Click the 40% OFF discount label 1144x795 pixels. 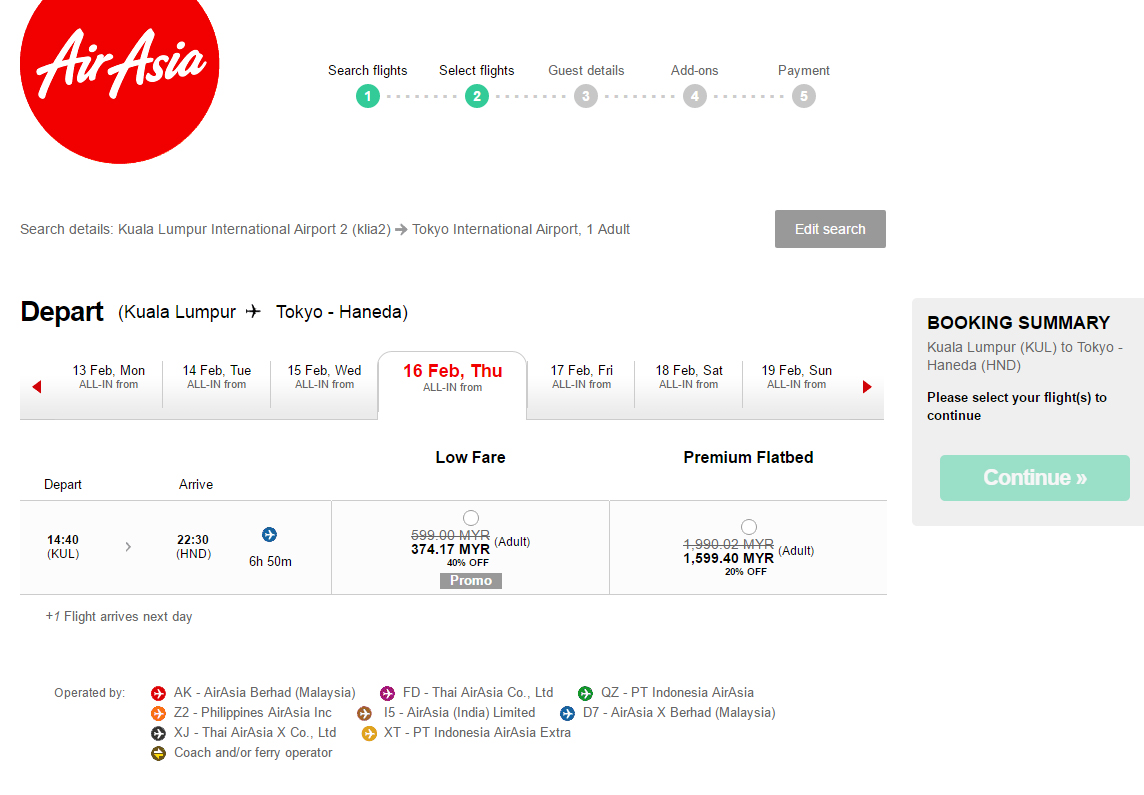[x=468, y=563]
